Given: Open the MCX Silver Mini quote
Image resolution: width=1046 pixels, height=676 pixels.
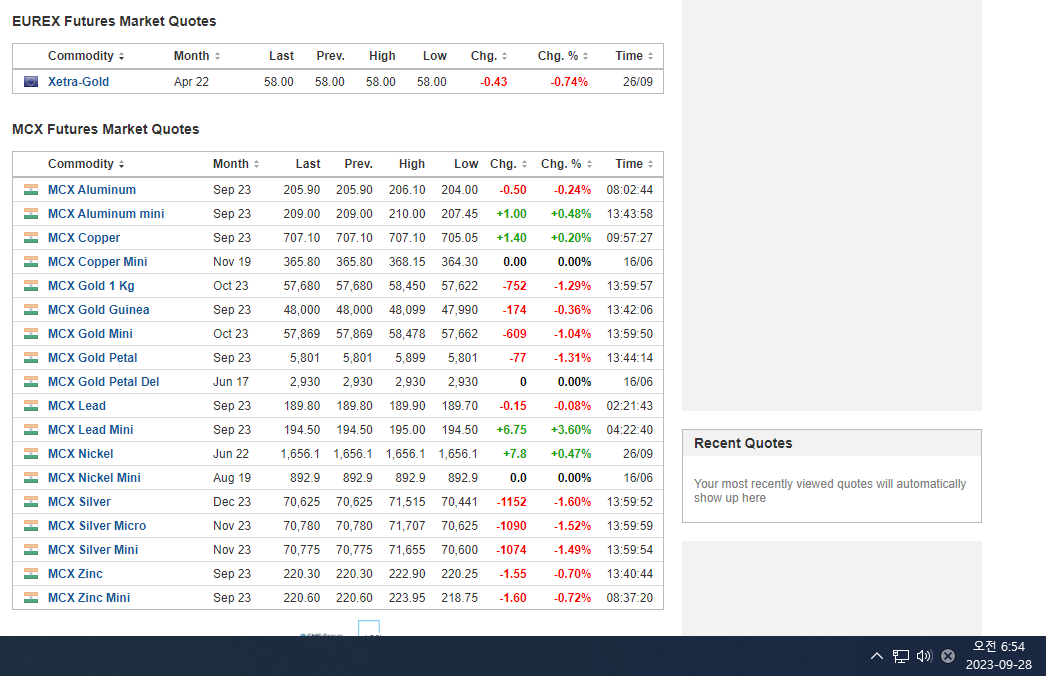Looking at the screenshot, I should click(x=93, y=550).
